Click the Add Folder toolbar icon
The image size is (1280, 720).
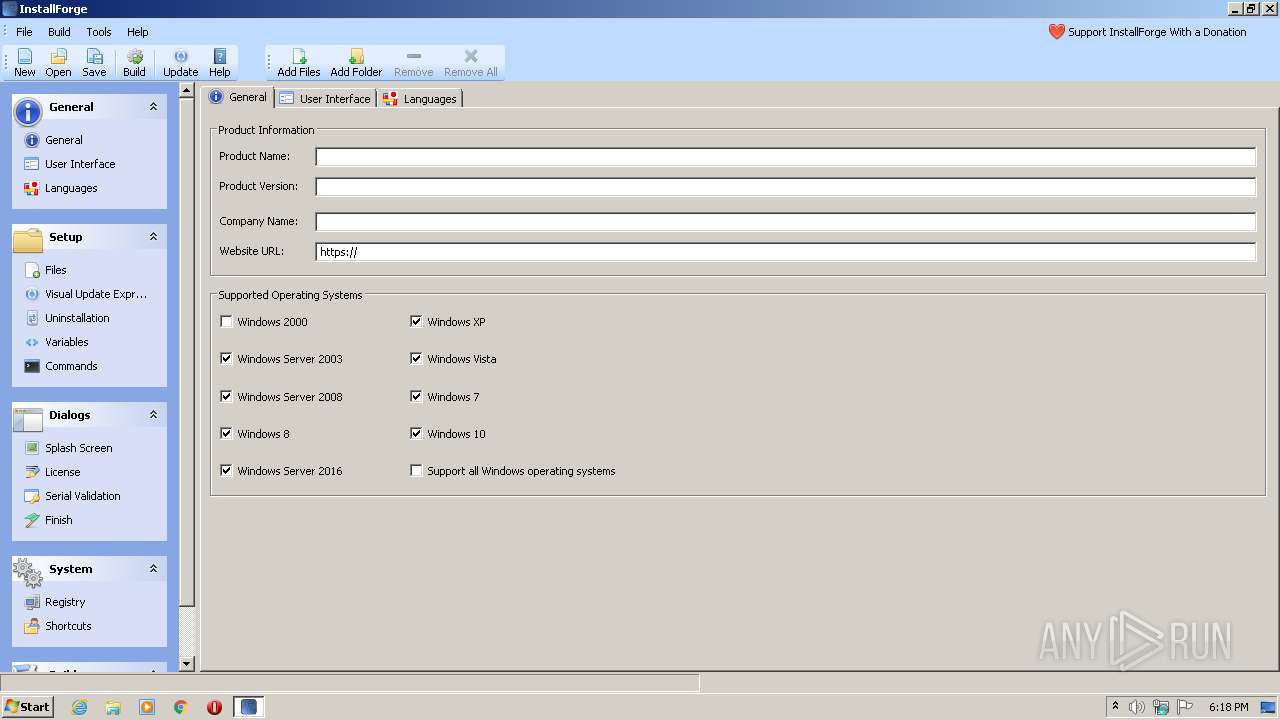(356, 63)
